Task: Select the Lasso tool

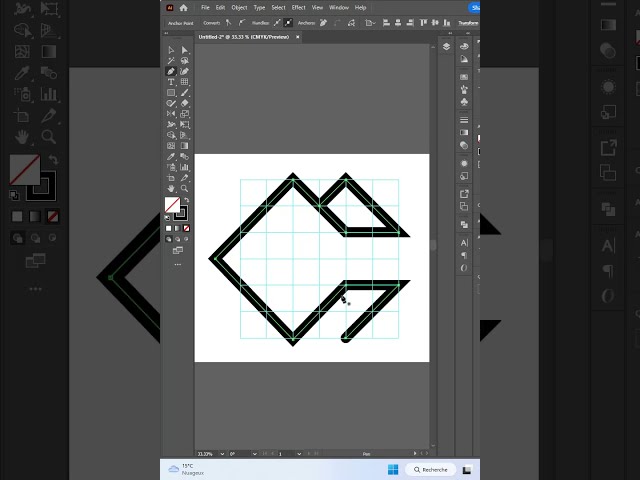Action: [x=184, y=61]
